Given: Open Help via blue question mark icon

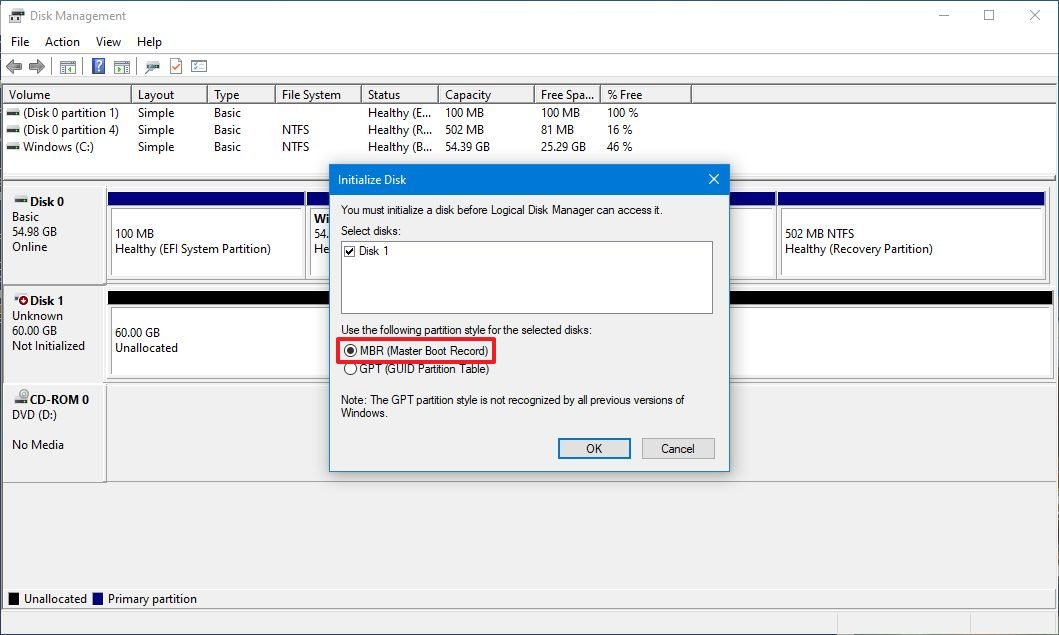Looking at the screenshot, I should (98, 67).
